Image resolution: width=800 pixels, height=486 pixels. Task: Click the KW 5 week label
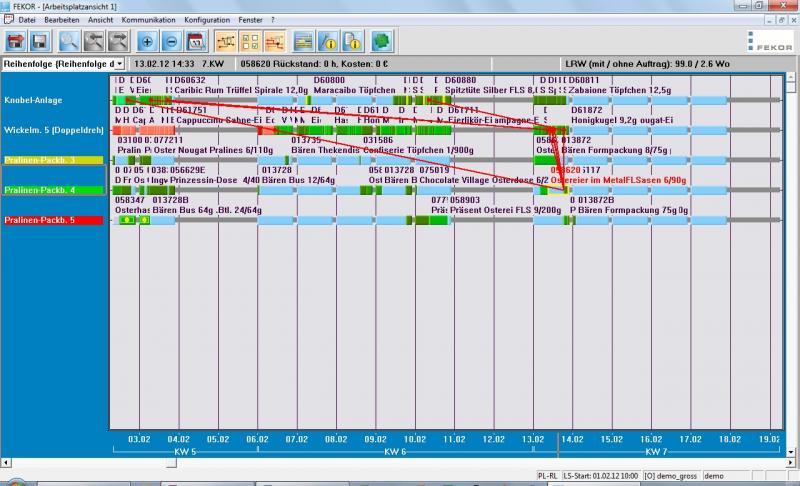[x=185, y=451]
